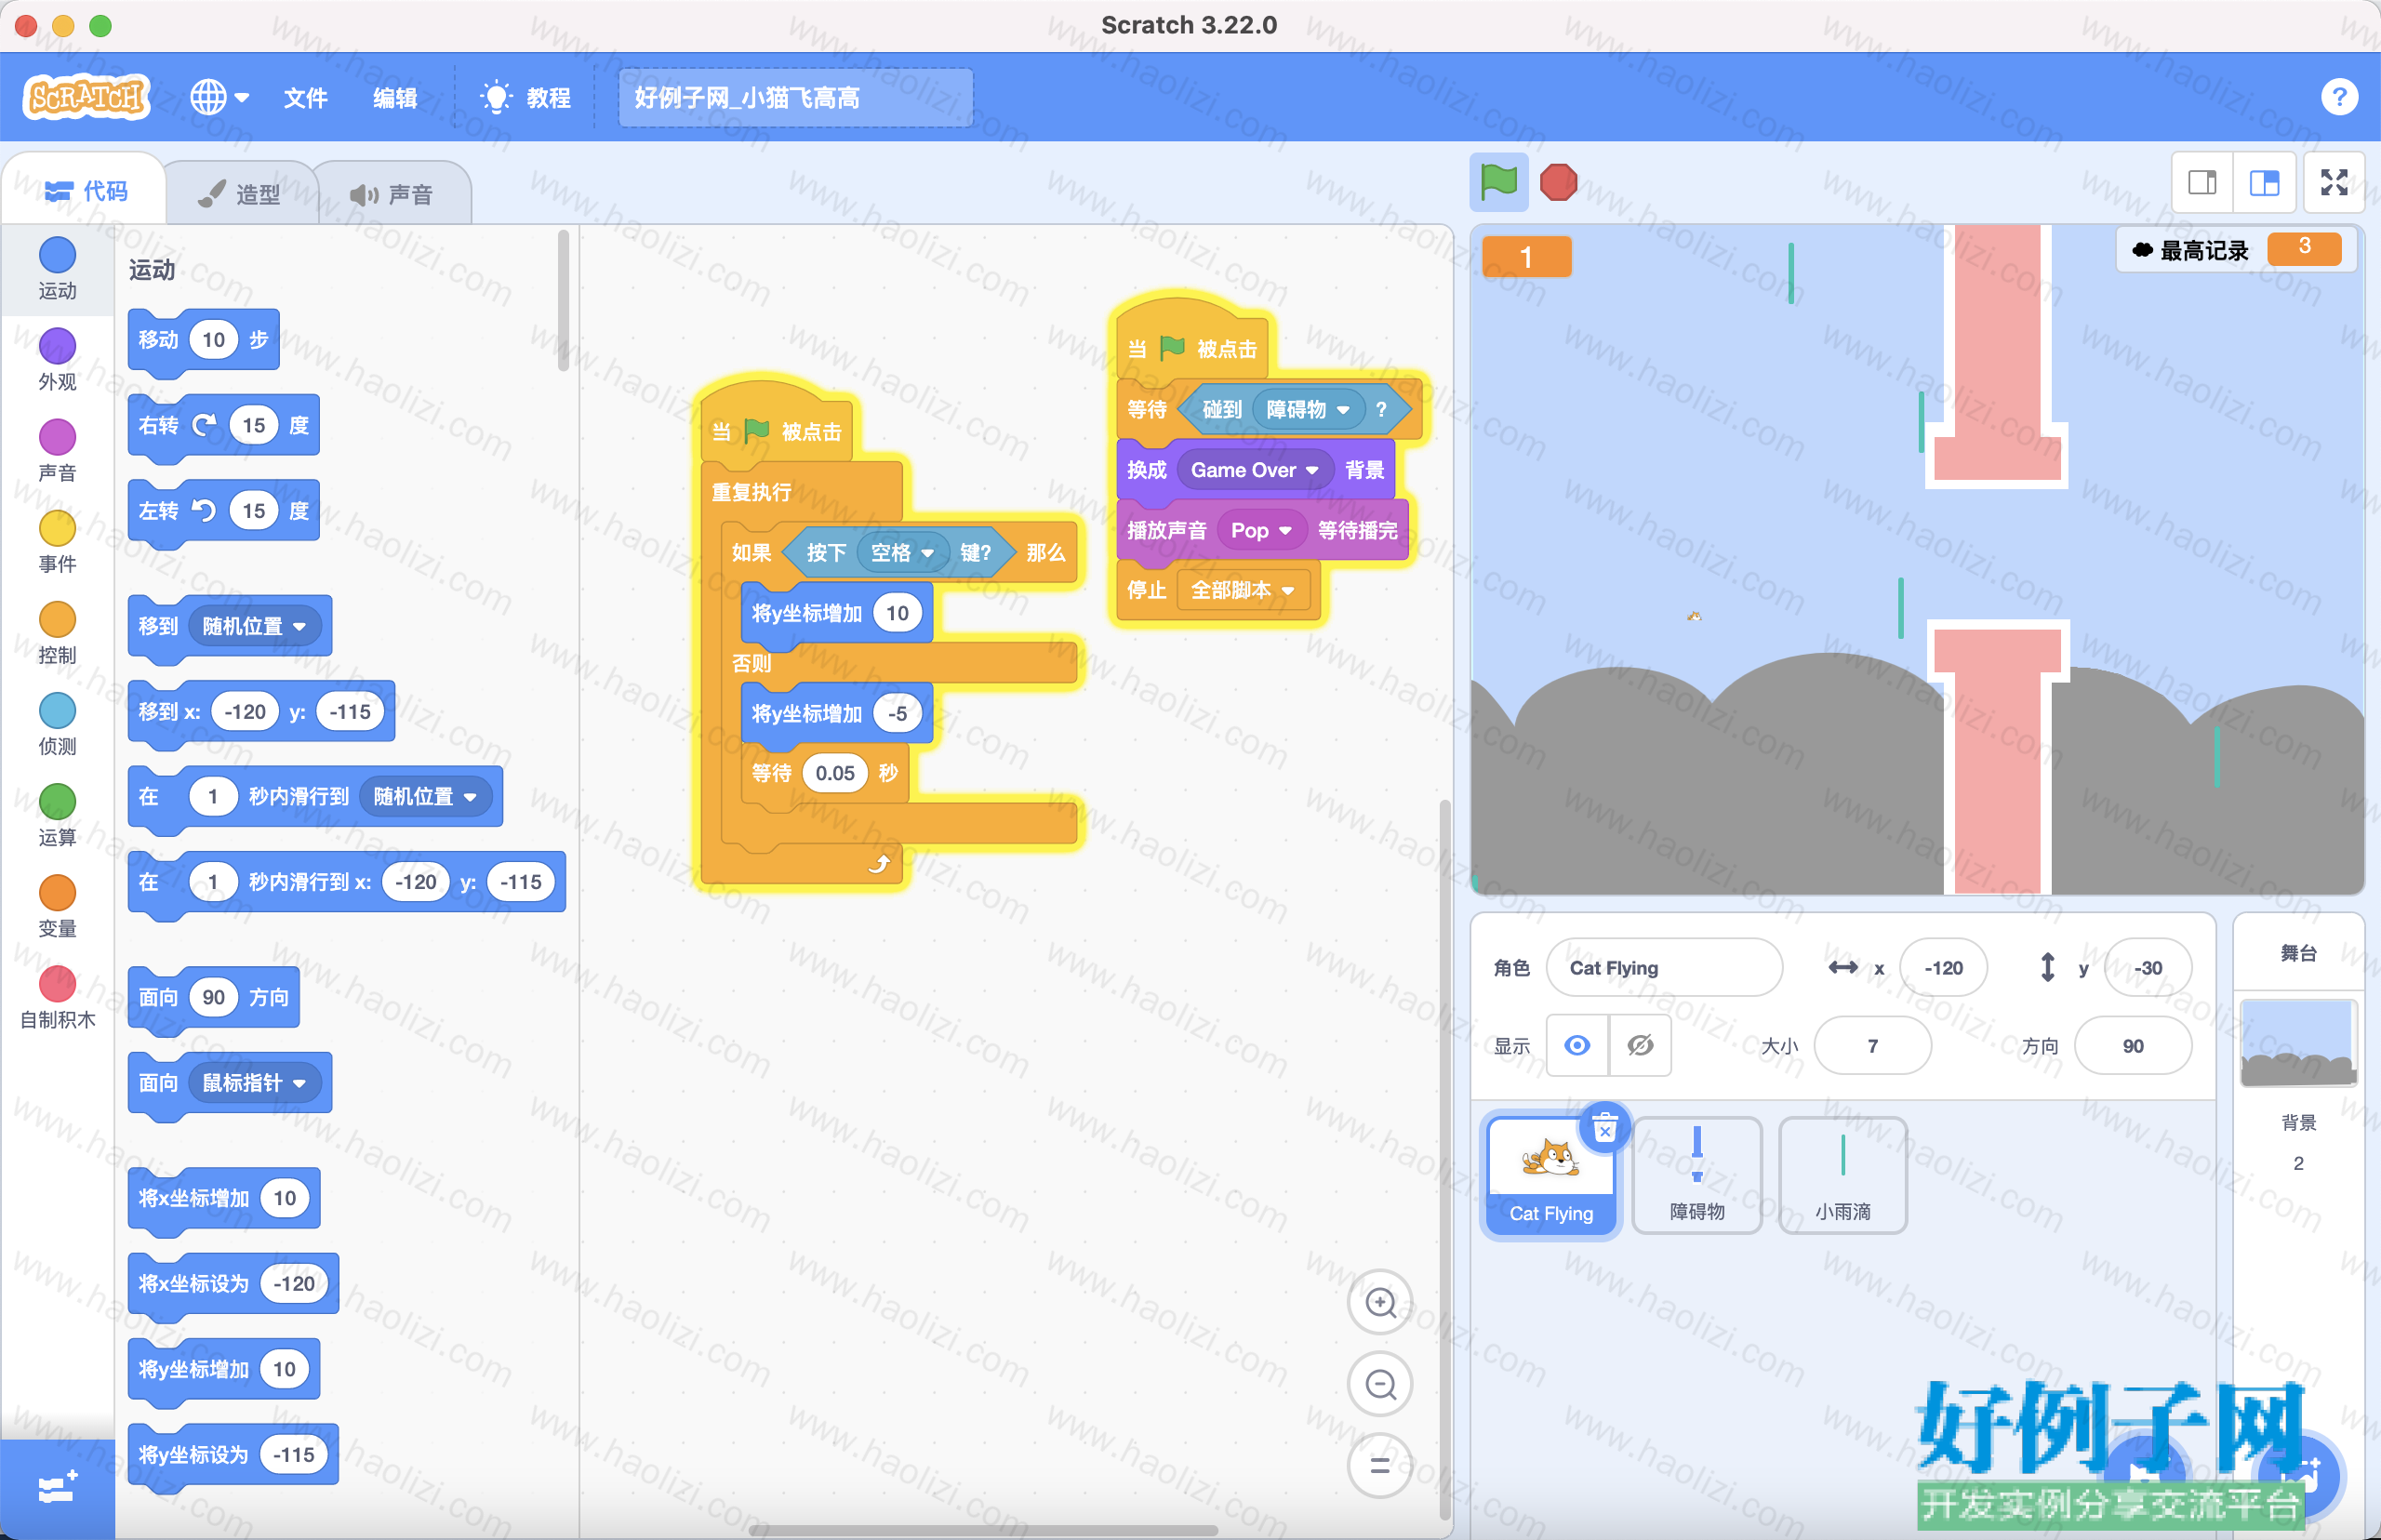Delete the Cat Flying sprite

point(1605,1128)
